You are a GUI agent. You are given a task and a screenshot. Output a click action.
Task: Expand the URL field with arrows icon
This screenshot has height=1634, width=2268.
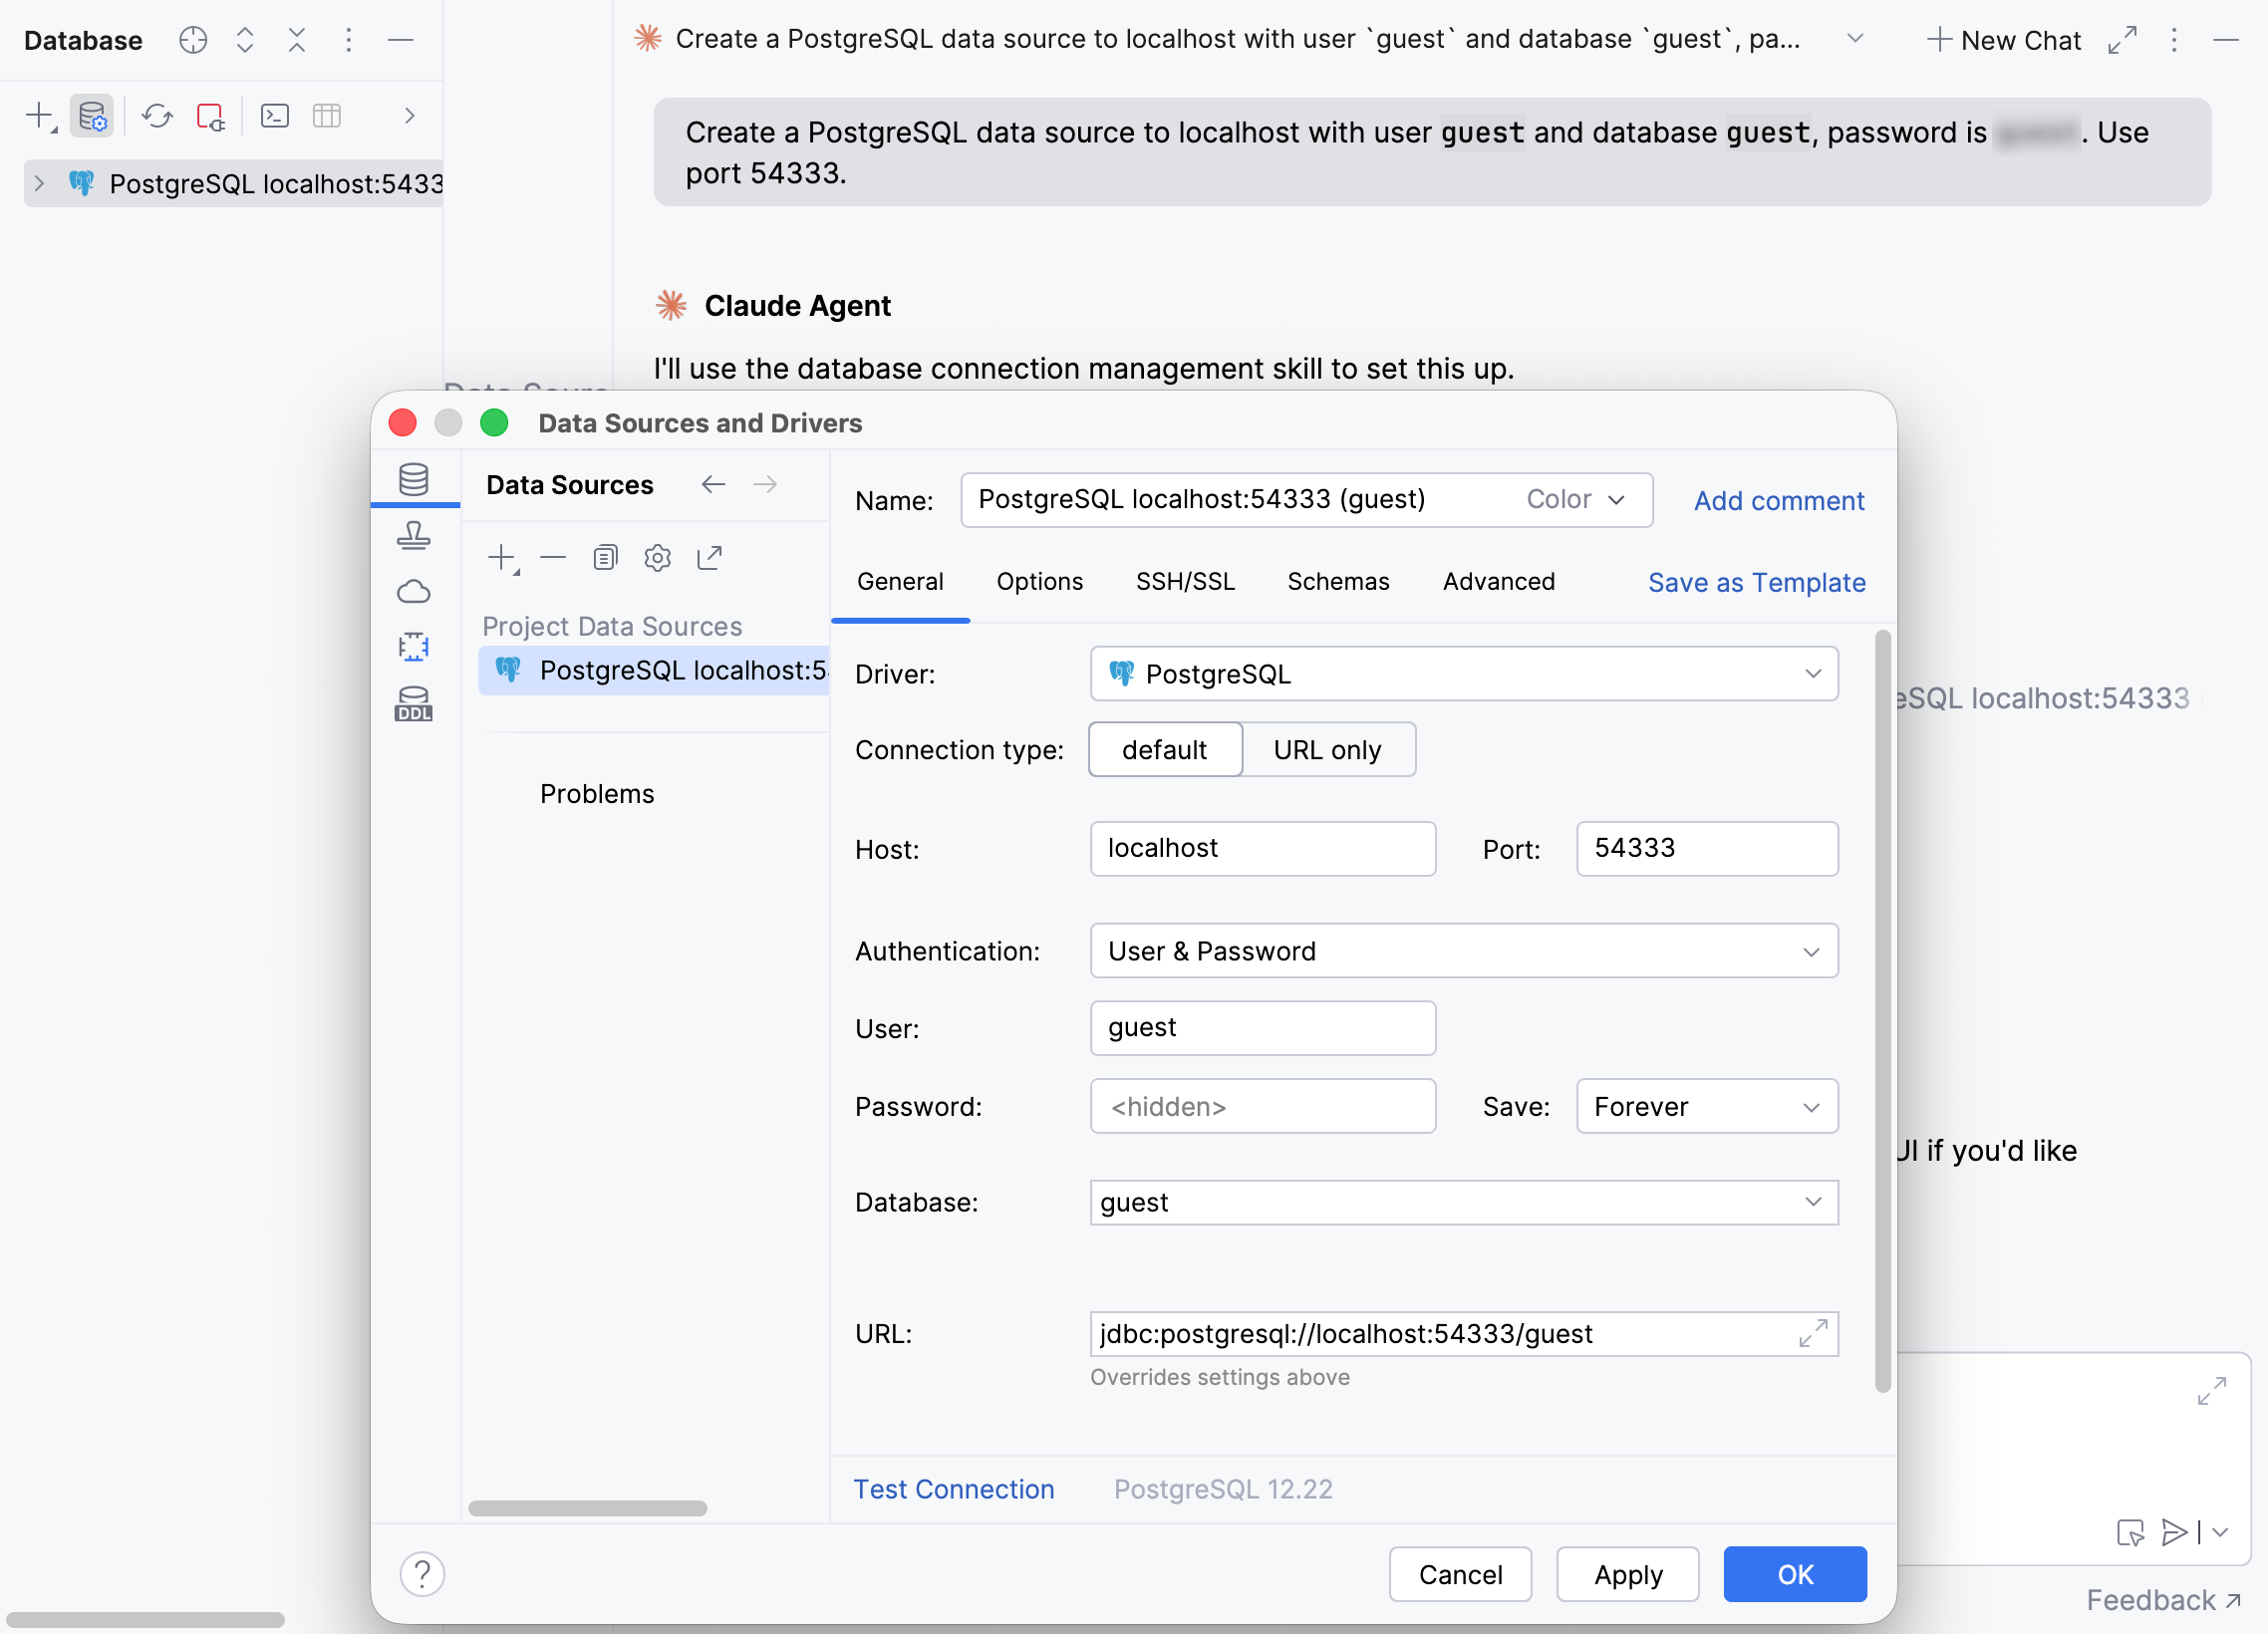pyautogui.click(x=1813, y=1334)
